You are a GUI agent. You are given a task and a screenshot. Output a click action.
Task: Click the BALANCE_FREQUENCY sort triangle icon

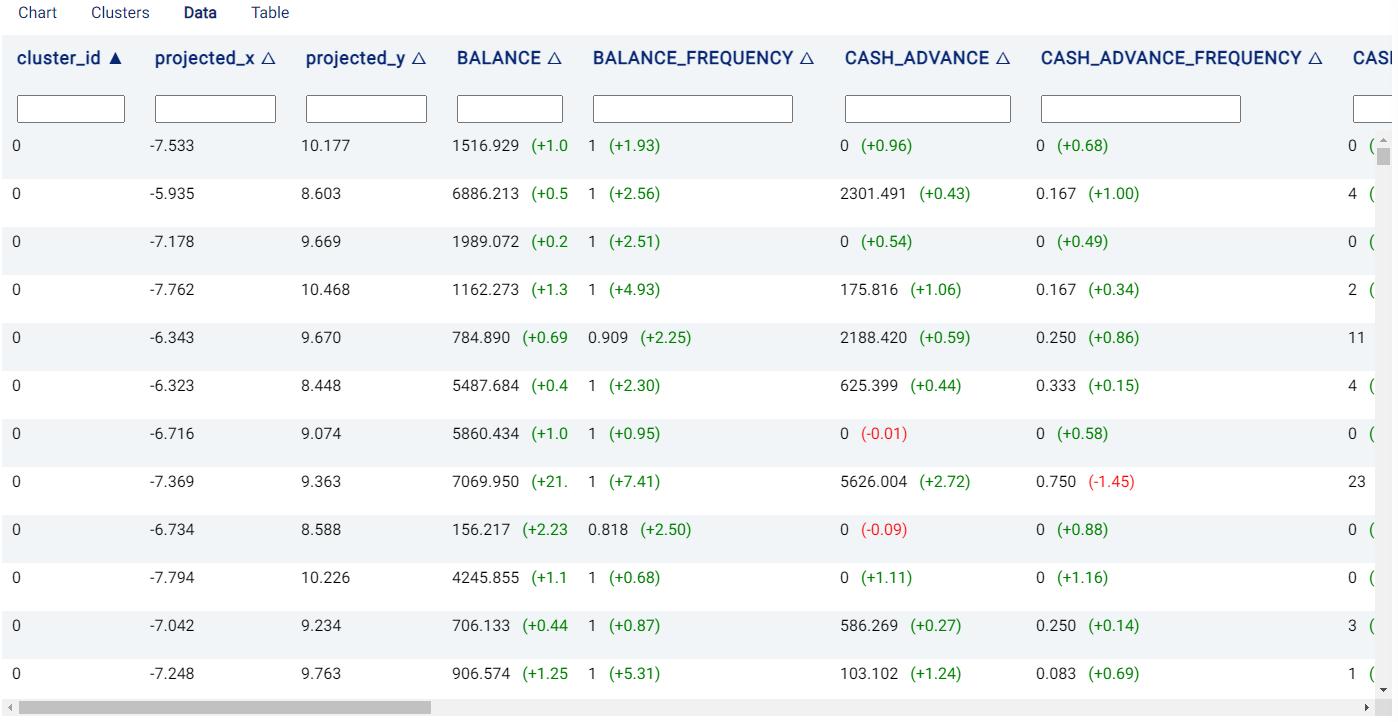tap(806, 59)
